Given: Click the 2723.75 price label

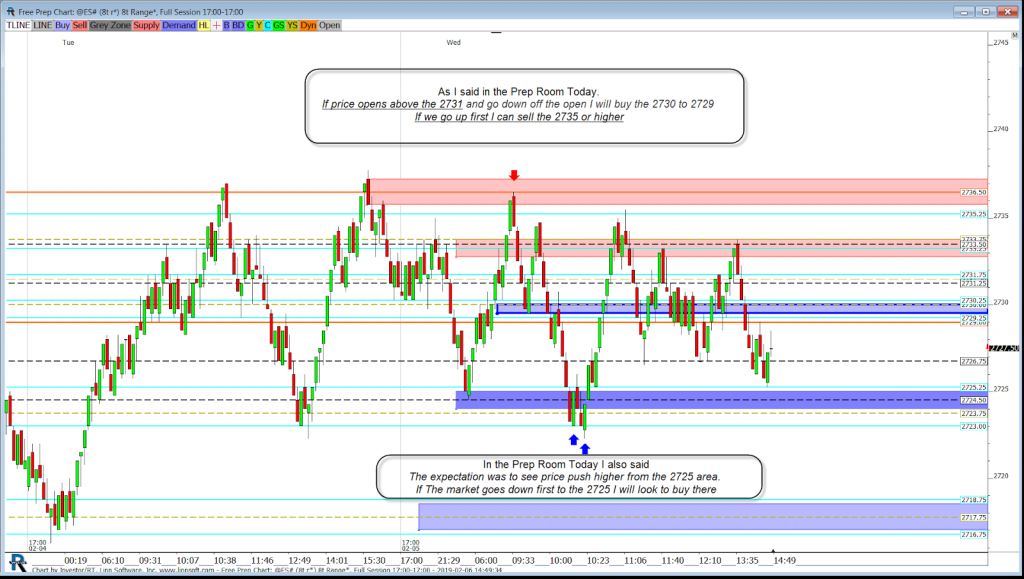Looking at the screenshot, I should [x=974, y=413].
